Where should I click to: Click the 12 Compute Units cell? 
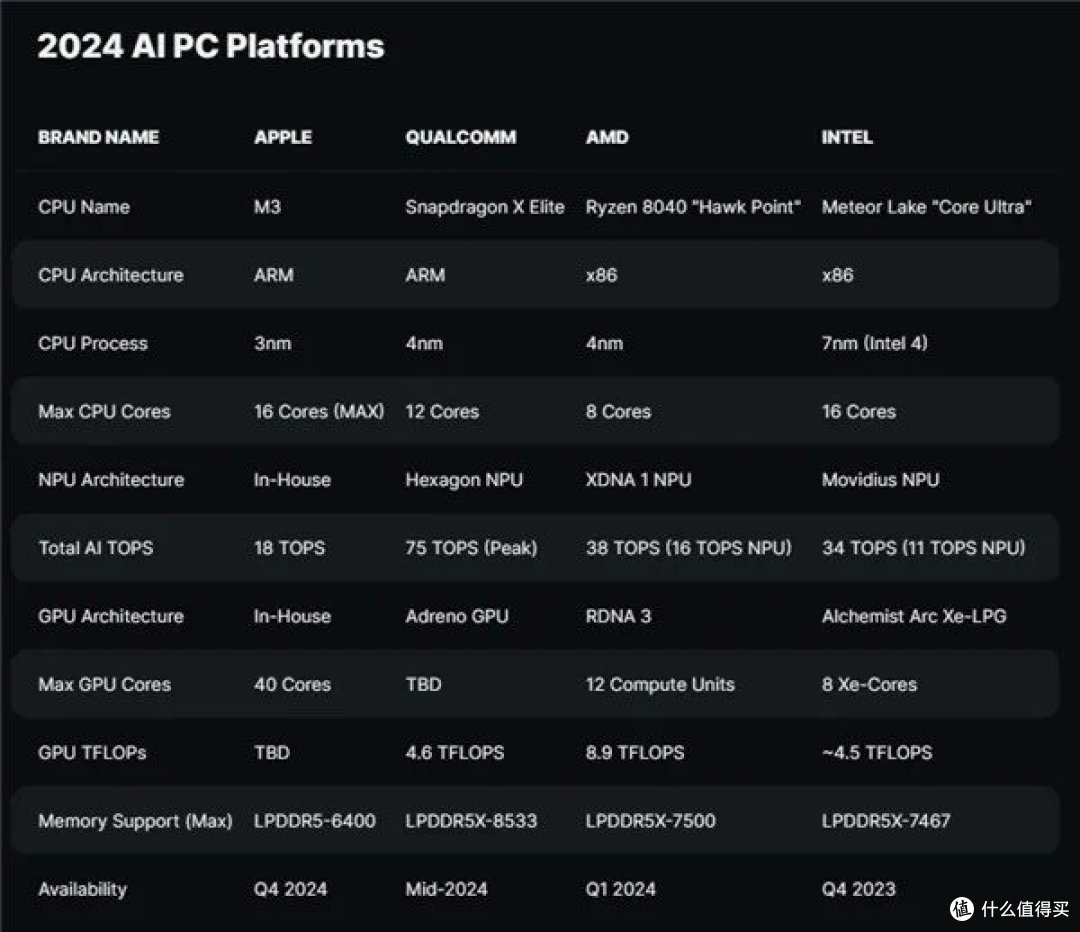(659, 685)
